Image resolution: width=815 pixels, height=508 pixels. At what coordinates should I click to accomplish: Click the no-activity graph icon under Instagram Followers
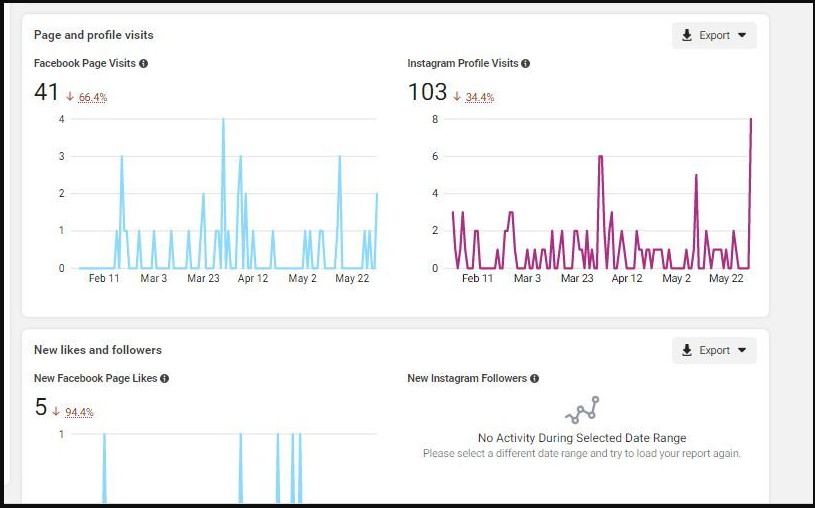[582, 410]
